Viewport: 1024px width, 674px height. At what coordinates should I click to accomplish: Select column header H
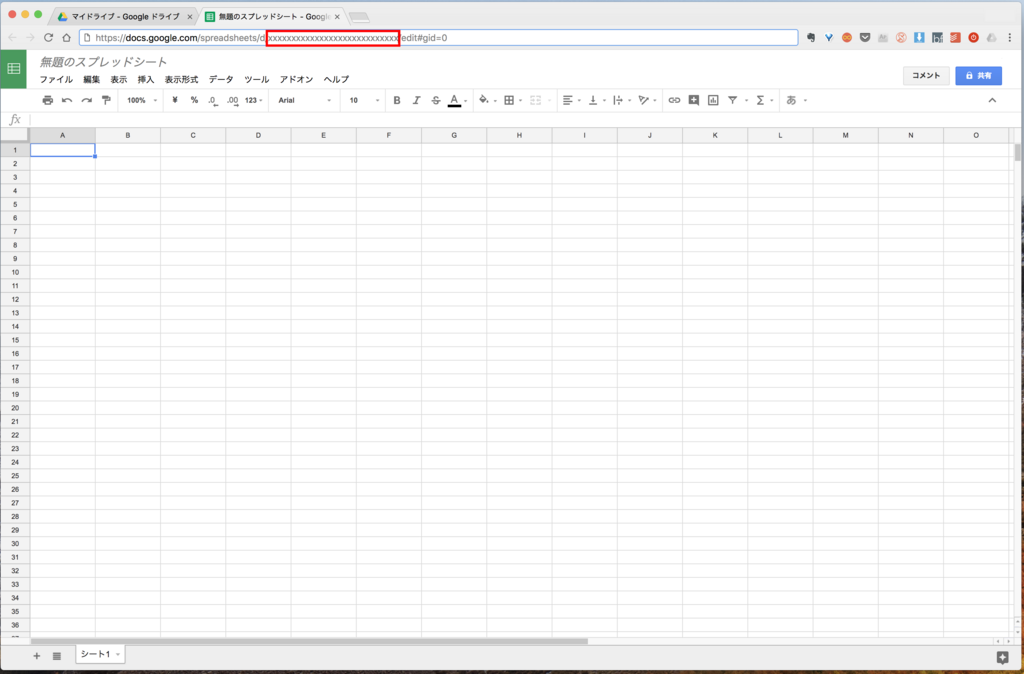click(519, 135)
